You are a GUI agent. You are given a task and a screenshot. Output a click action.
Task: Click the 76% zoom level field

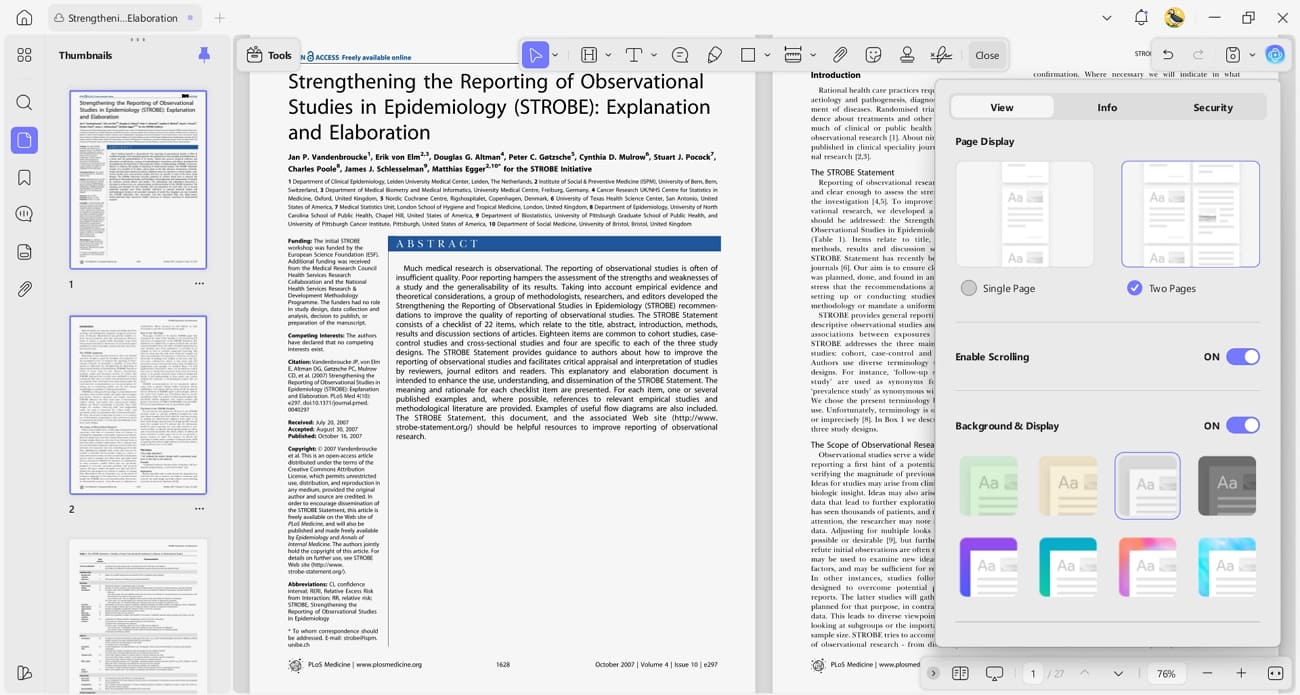point(1166,673)
